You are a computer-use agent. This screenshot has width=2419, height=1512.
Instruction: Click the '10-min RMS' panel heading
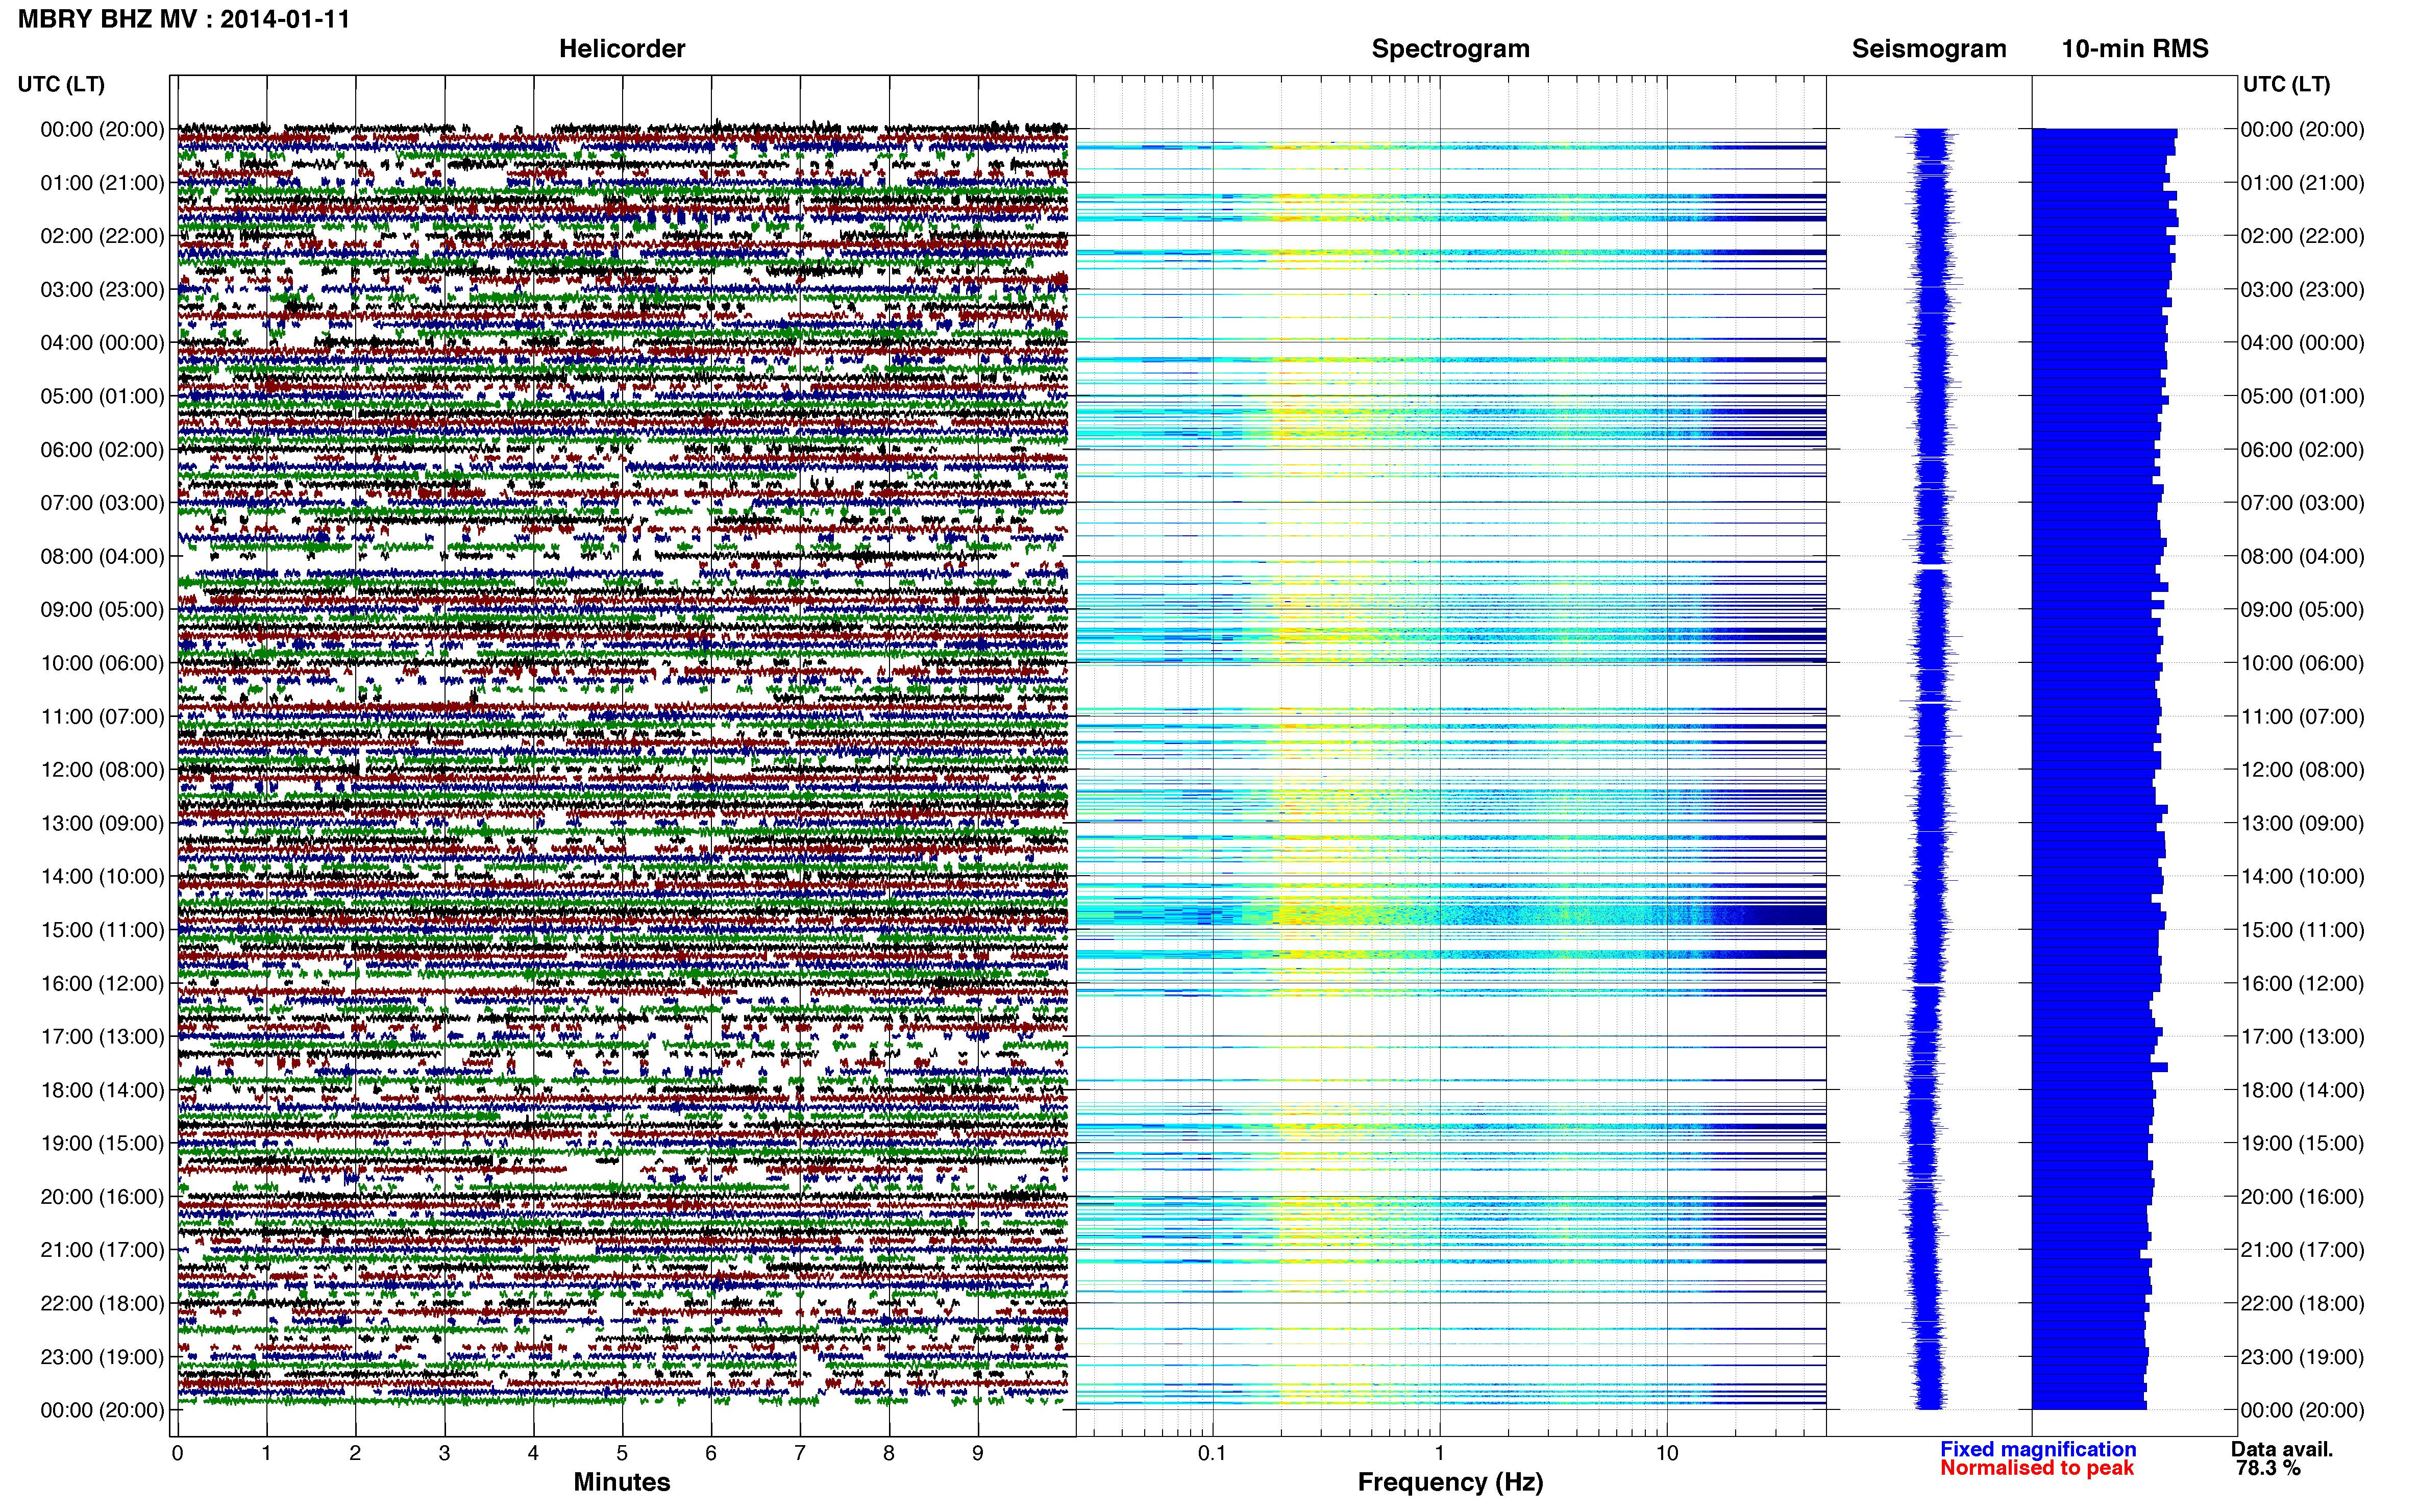tap(2135, 49)
